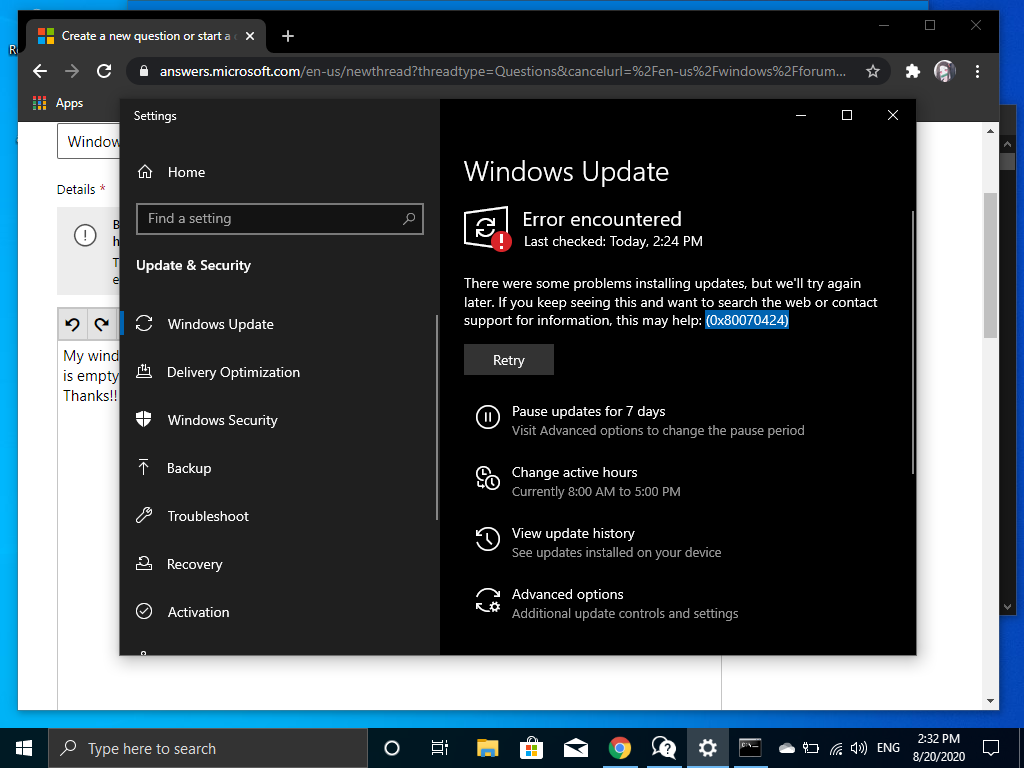Click the clock icon for active hours
1024x768 pixels.
[488, 478]
